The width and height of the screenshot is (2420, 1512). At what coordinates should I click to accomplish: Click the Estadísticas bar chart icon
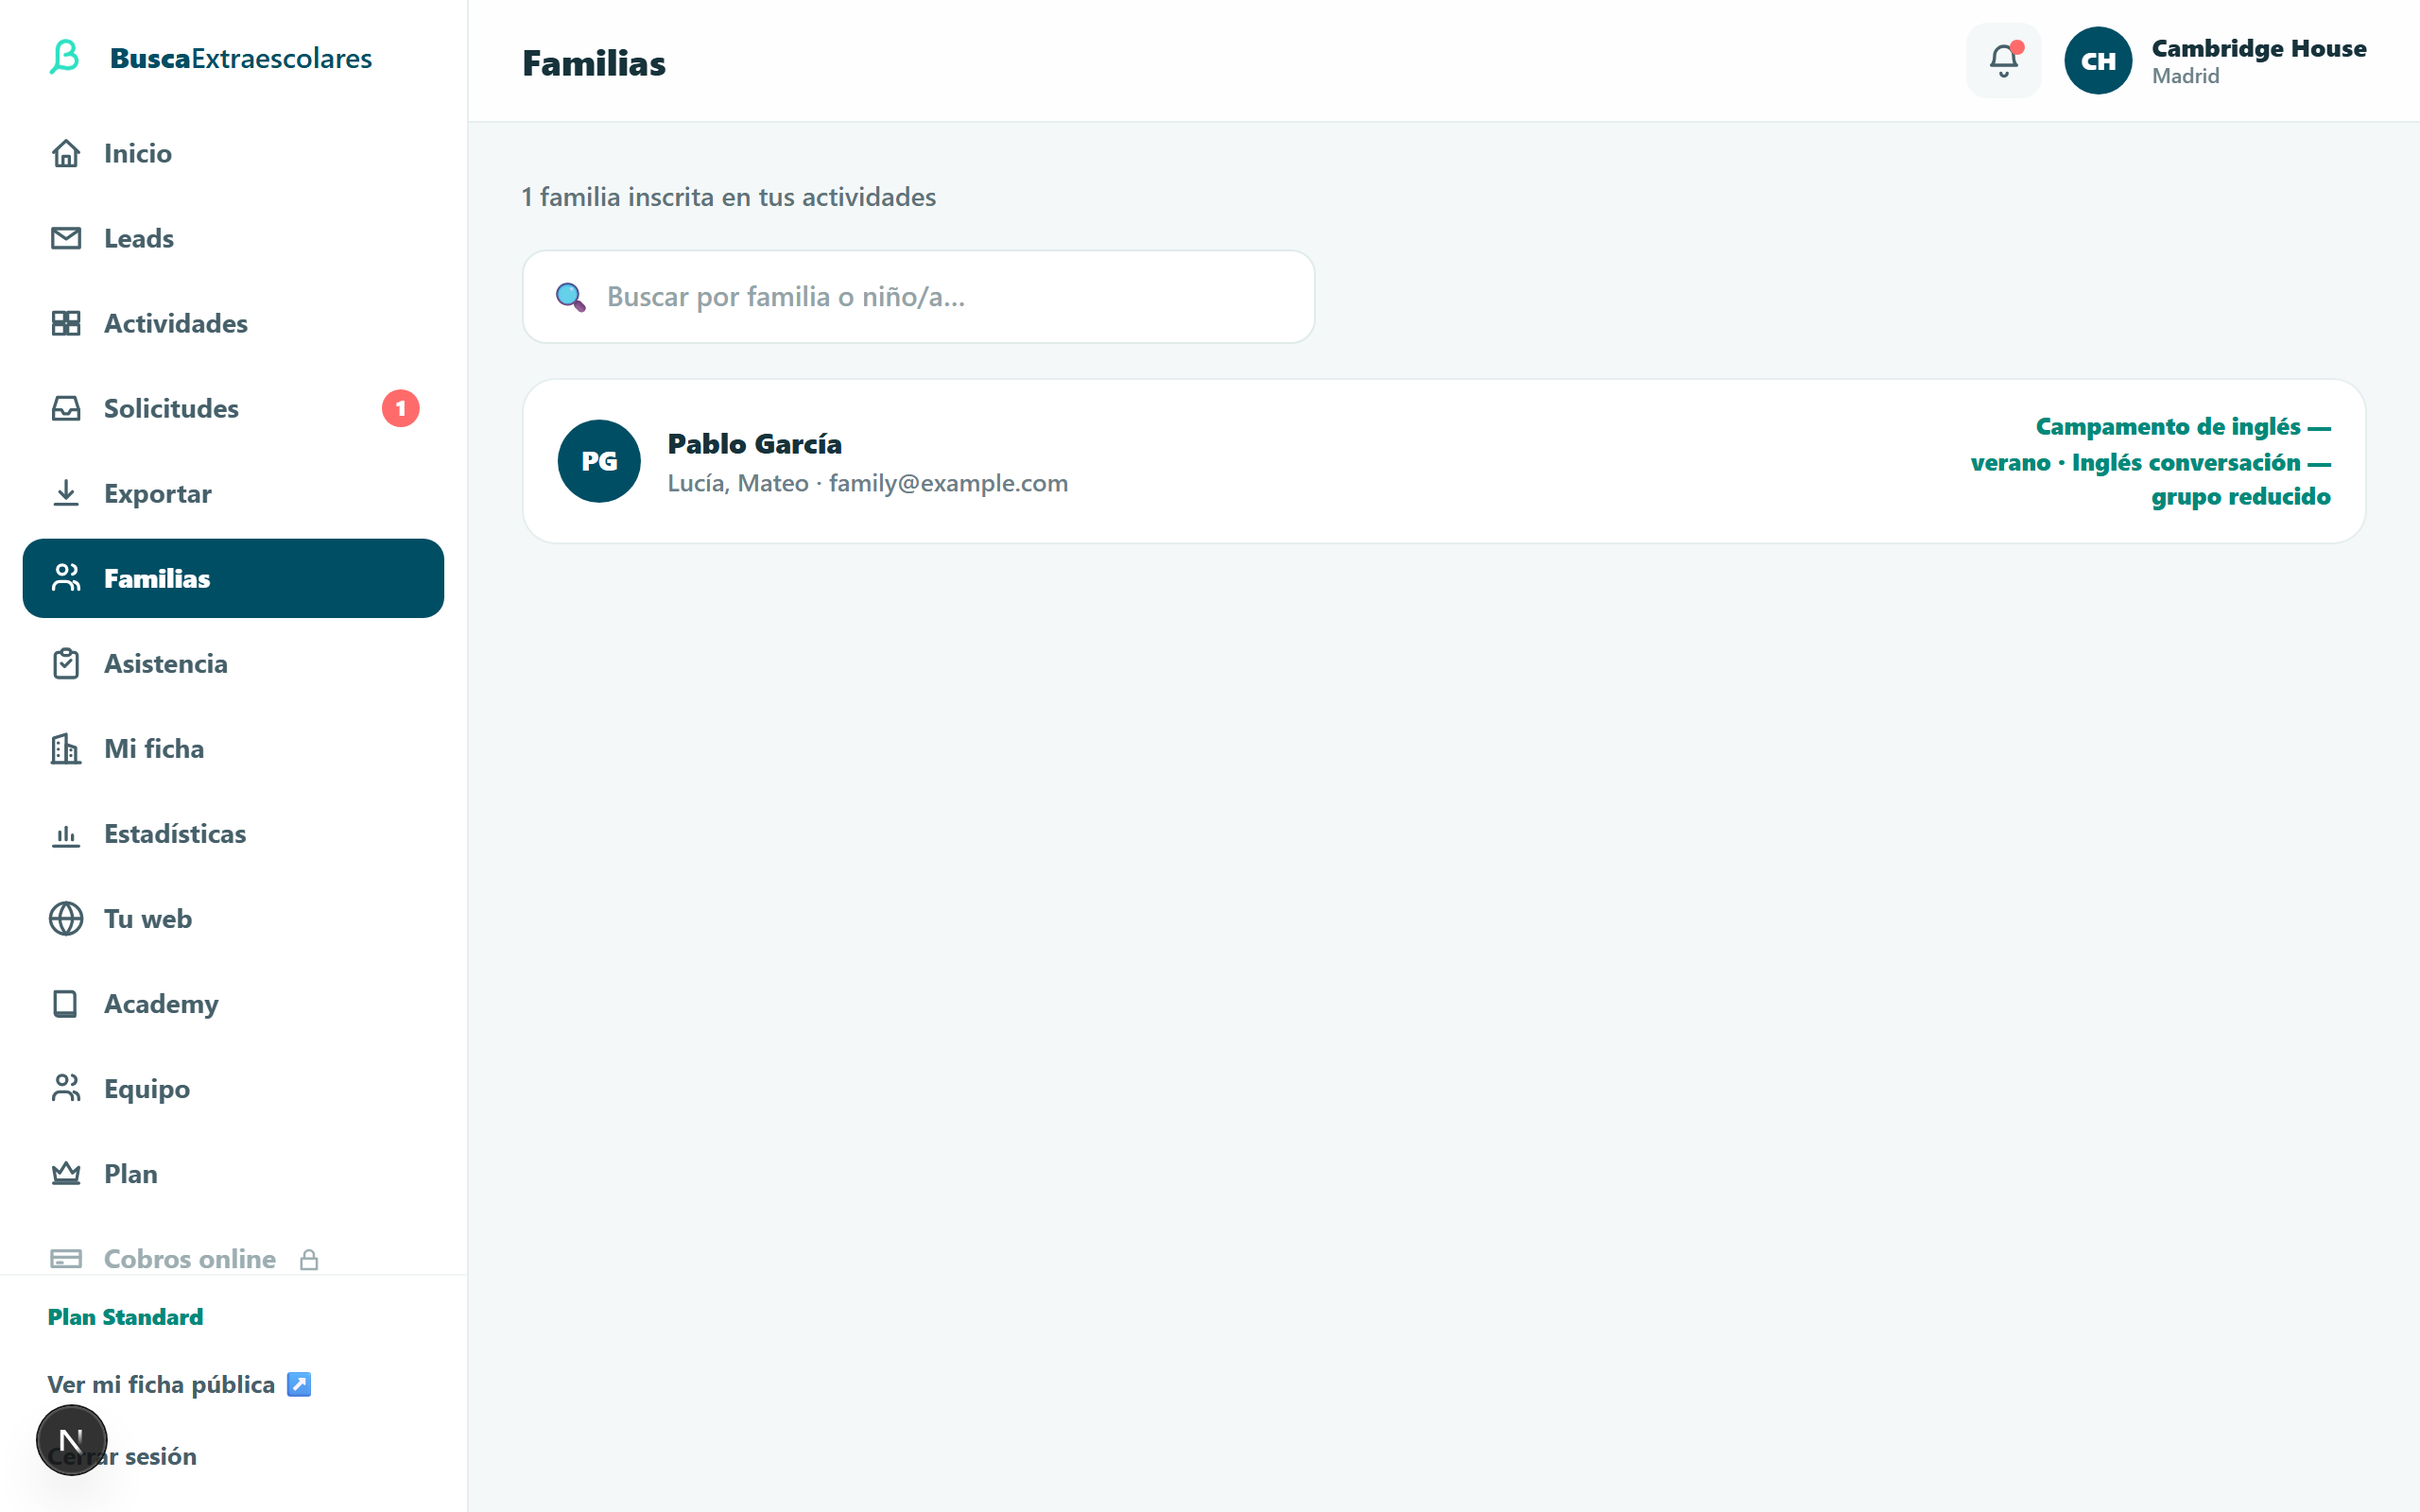(x=66, y=833)
